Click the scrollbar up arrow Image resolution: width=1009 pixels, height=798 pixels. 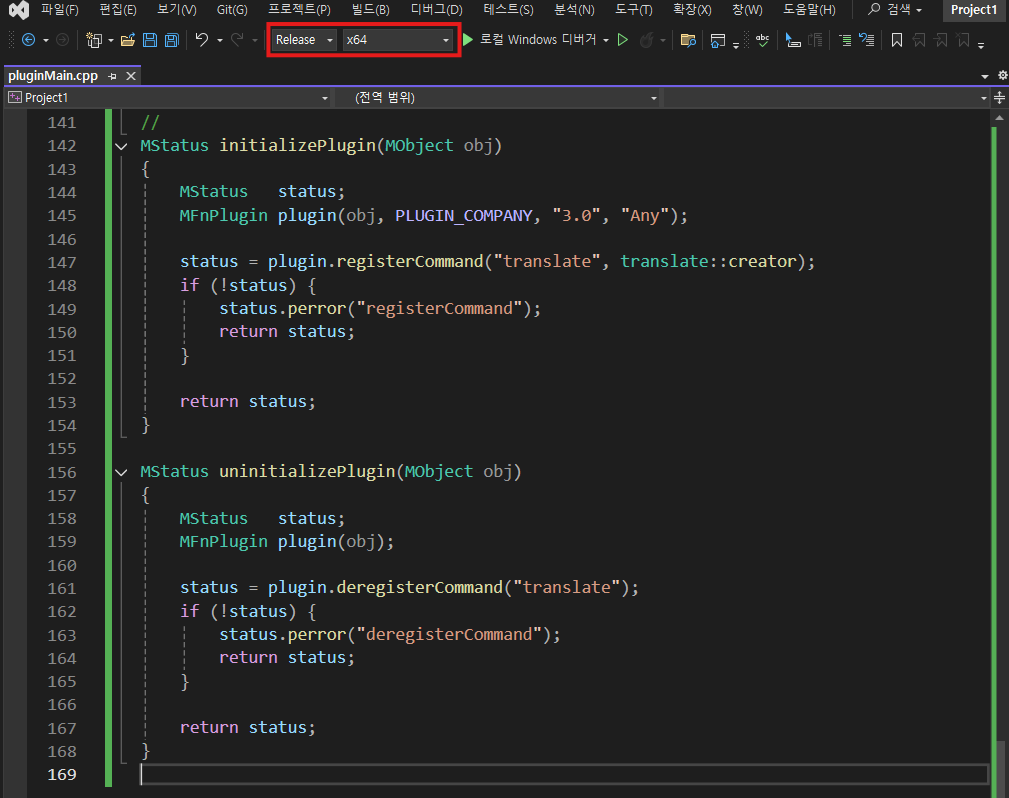(999, 118)
